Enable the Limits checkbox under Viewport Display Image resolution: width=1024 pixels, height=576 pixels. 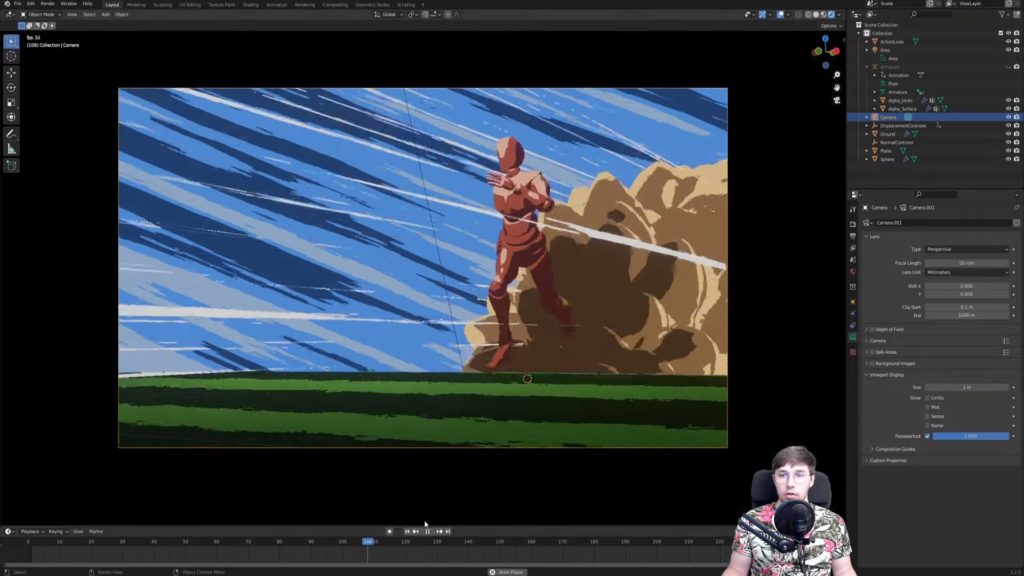(x=927, y=398)
